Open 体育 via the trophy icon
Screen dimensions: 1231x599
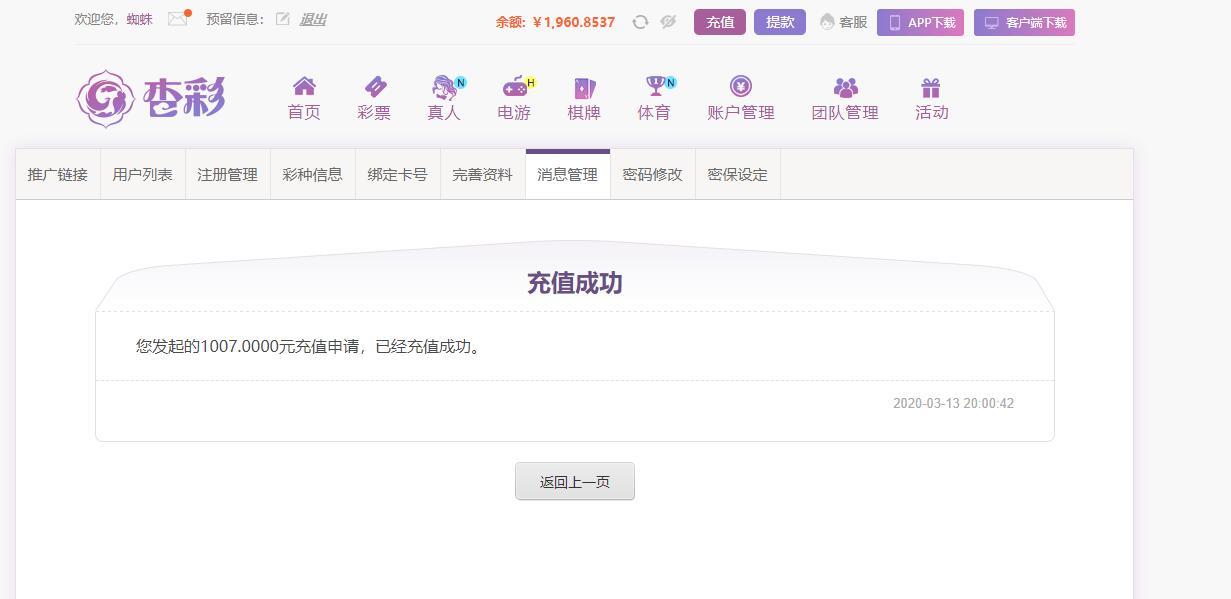654,87
